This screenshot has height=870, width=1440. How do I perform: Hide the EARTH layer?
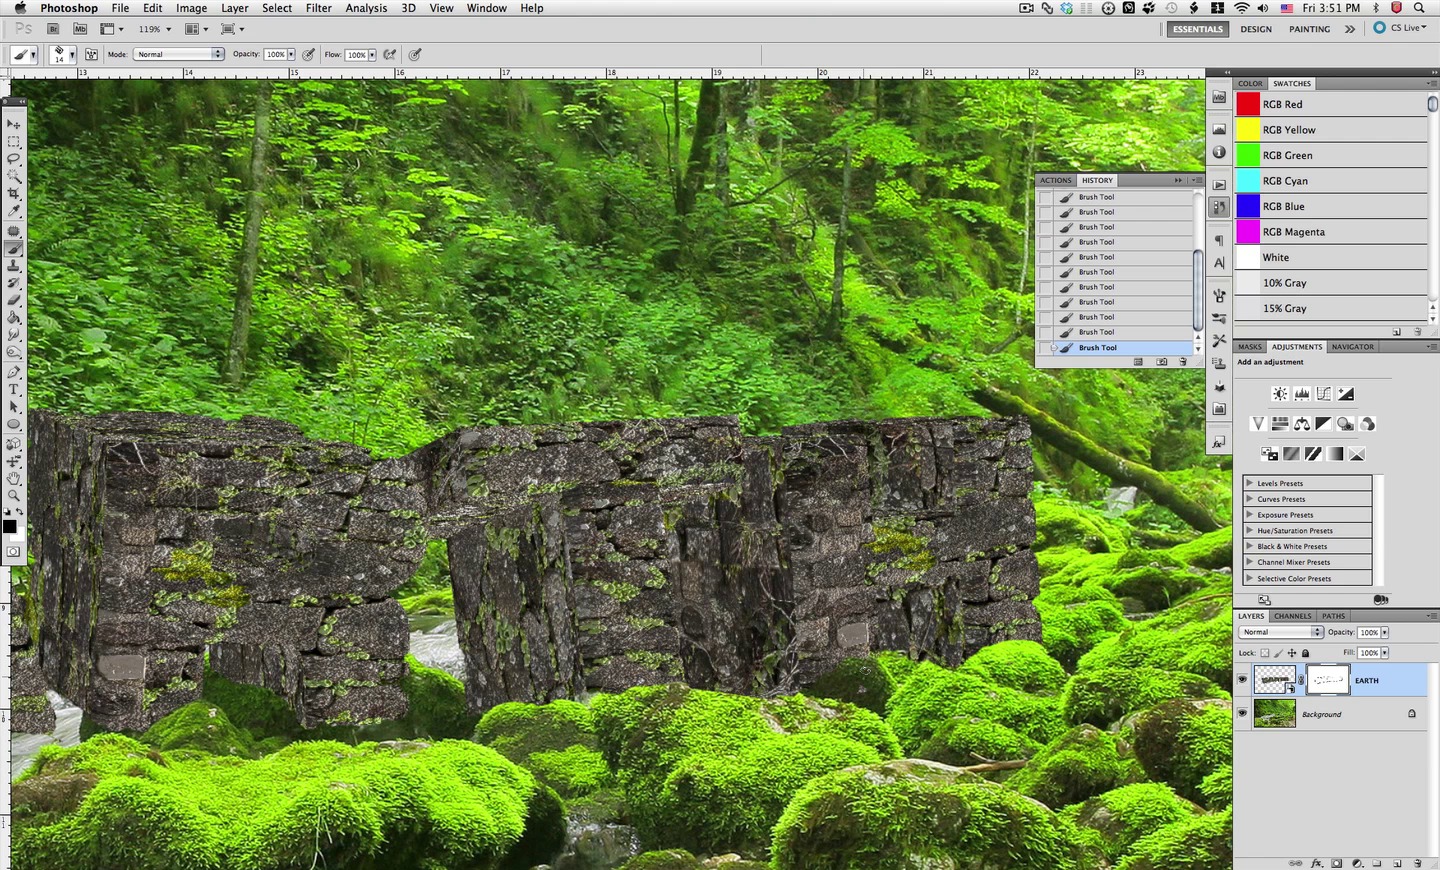(1242, 680)
